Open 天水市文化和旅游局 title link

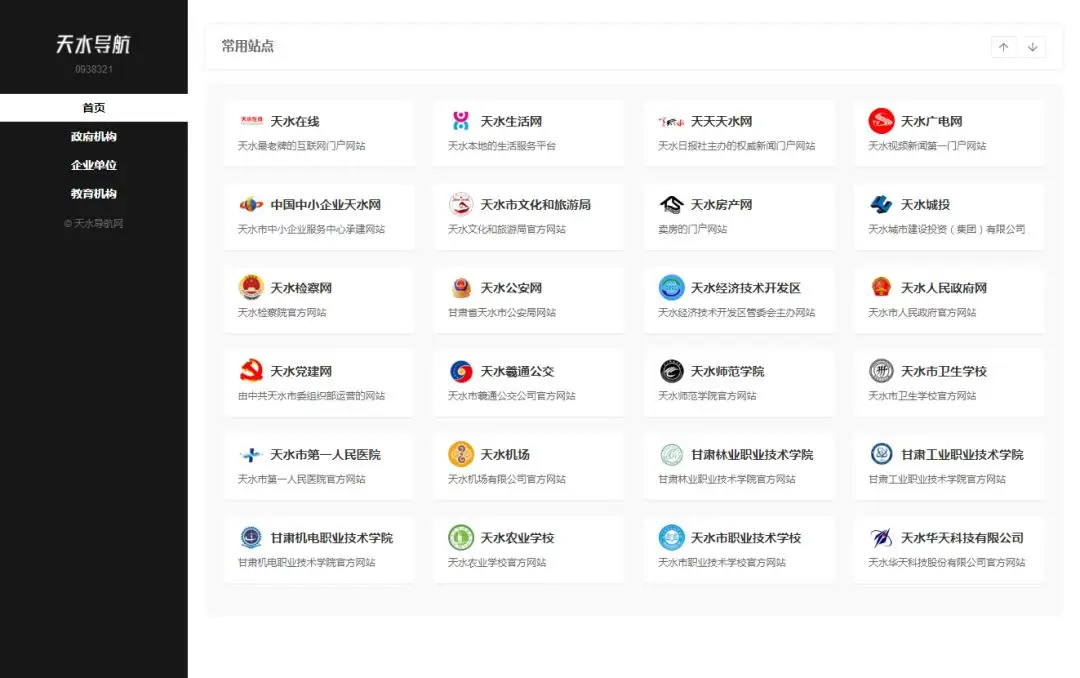535,205
